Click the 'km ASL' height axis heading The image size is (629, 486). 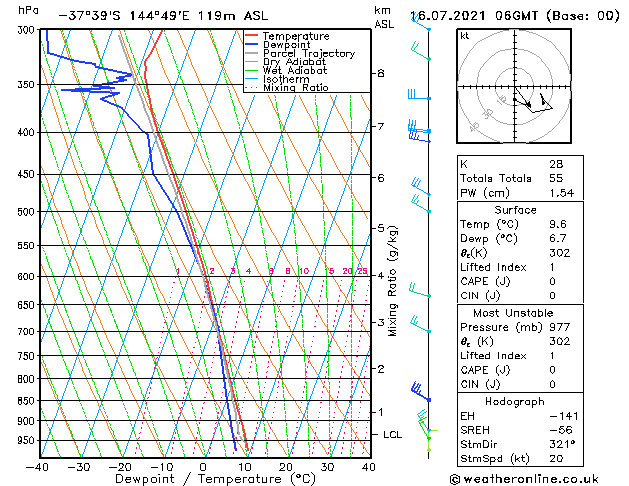[384, 17]
